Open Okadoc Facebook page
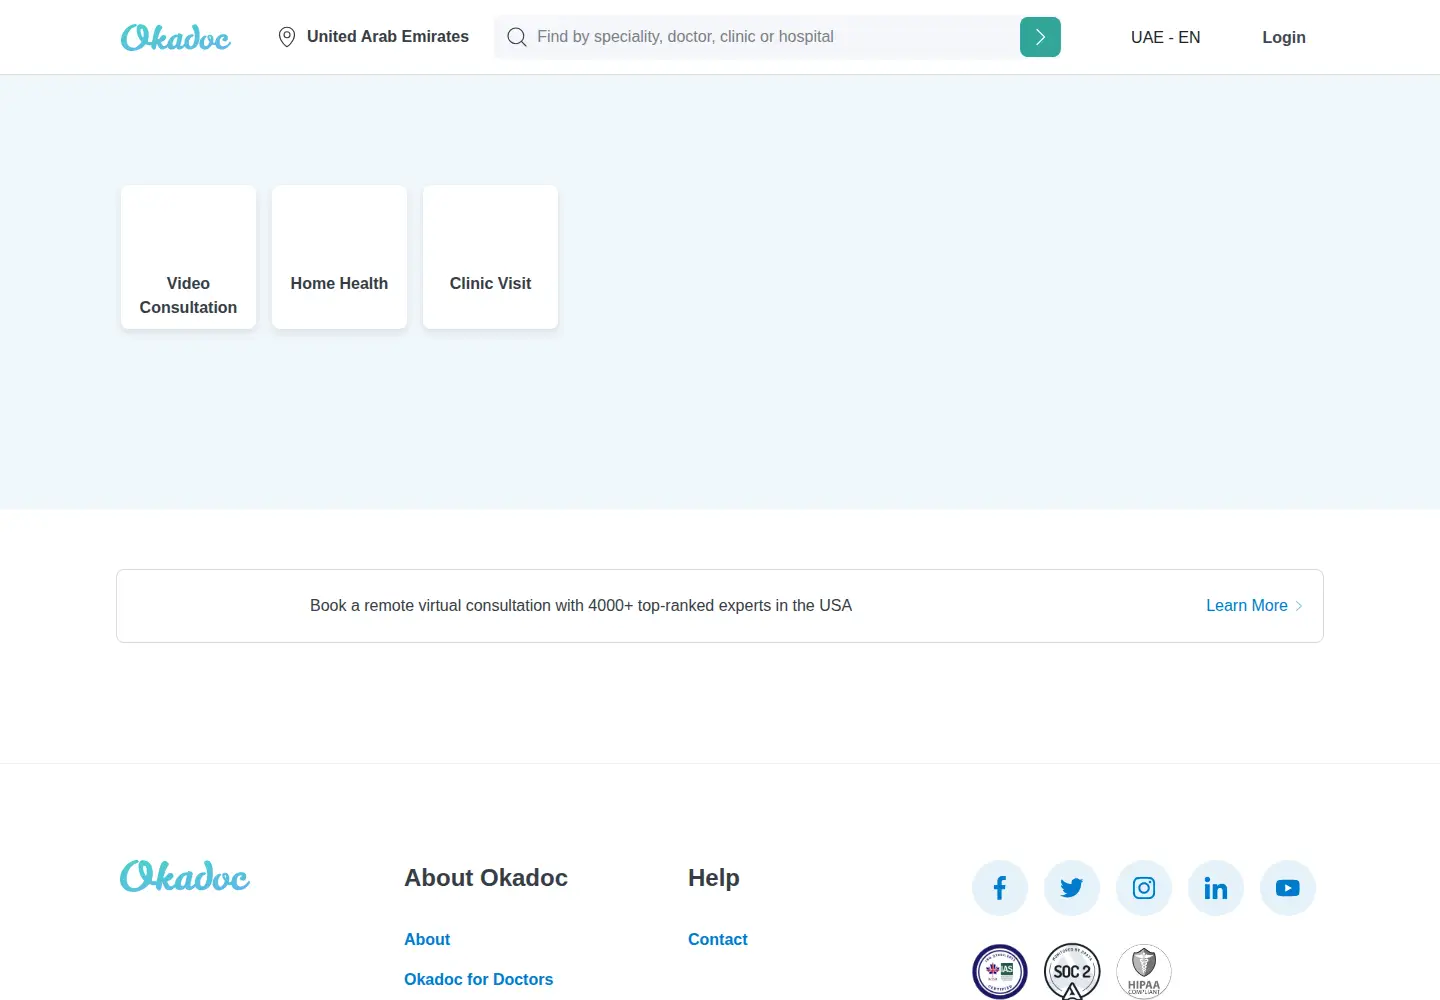The height and width of the screenshot is (1000, 1440). pyautogui.click(x=1000, y=888)
